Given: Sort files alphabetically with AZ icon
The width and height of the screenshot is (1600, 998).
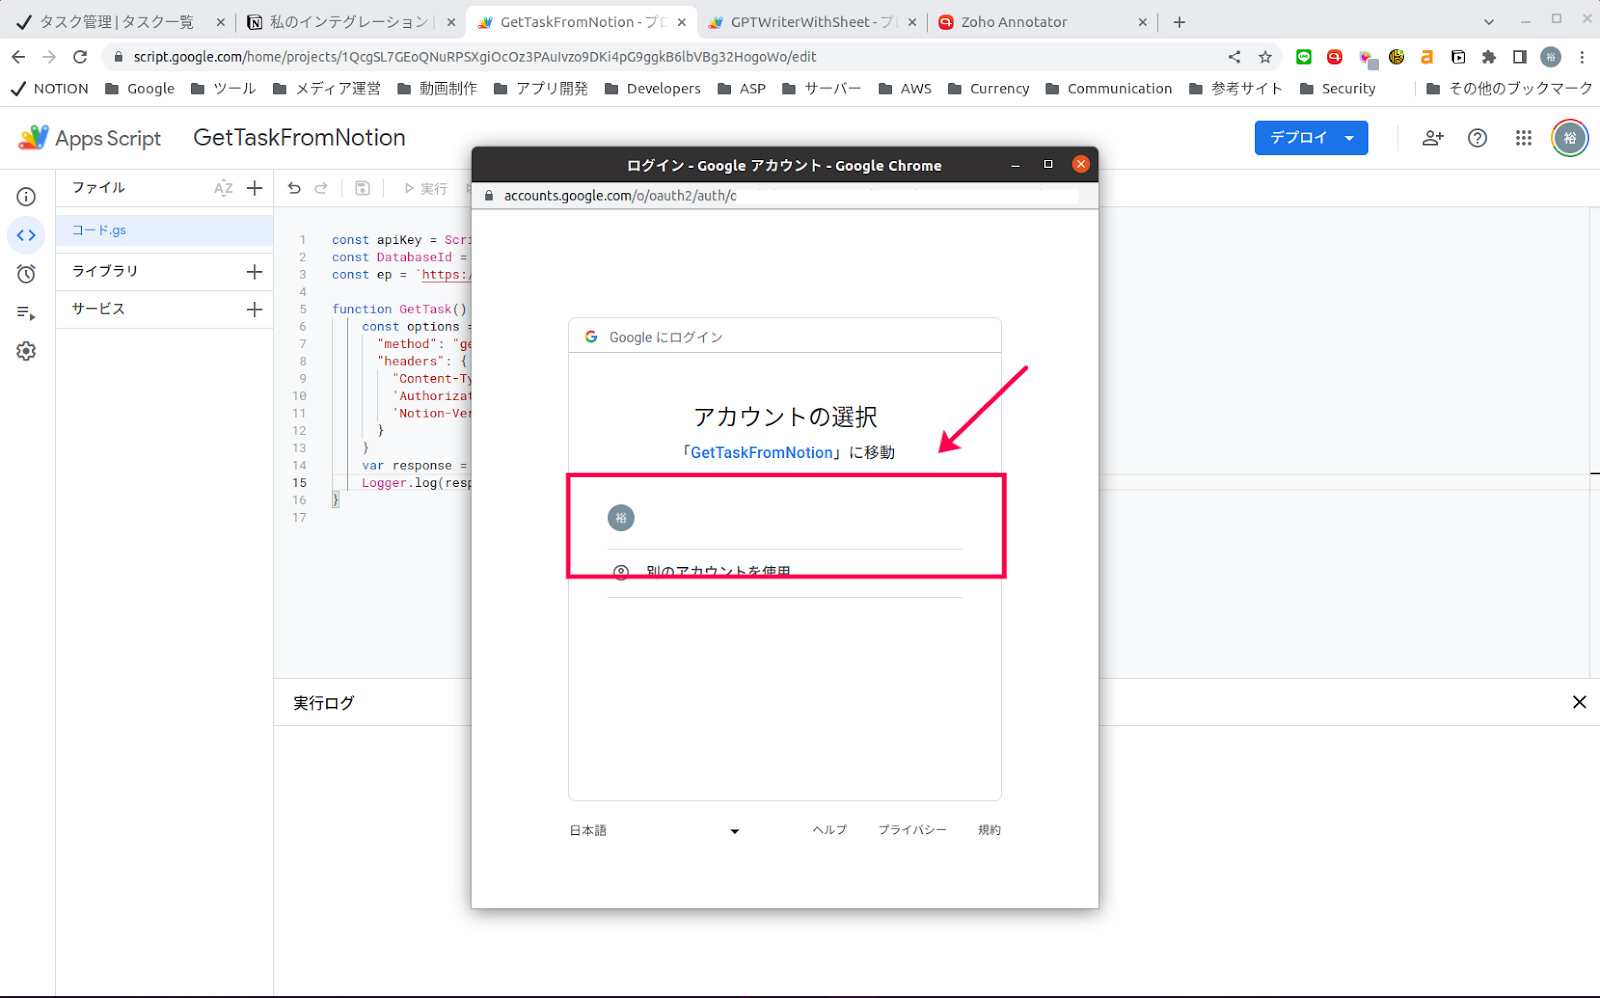Looking at the screenshot, I should [223, 188].
